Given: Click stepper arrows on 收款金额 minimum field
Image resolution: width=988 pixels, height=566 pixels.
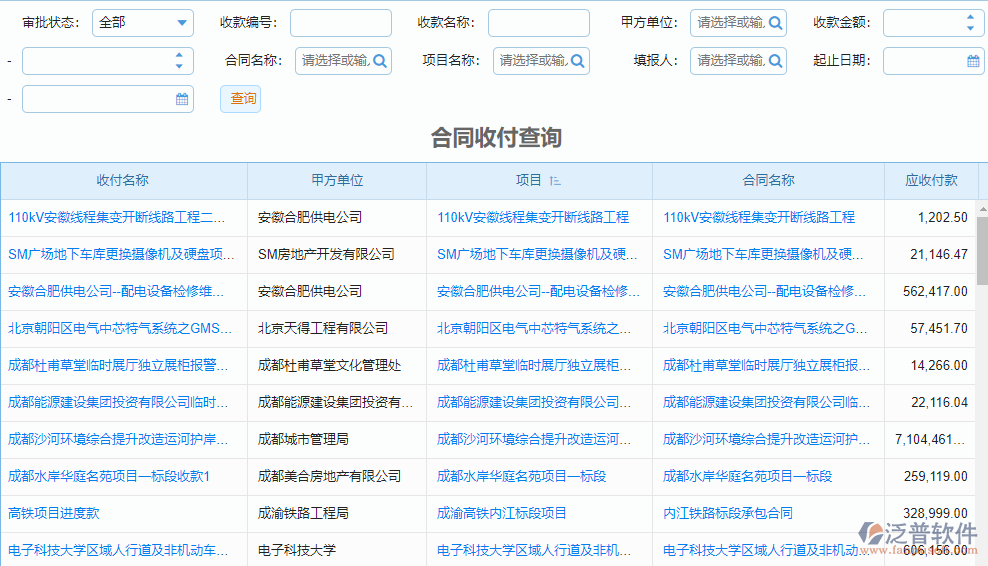Looking at the screenshot, I should [x=970, y=23].
